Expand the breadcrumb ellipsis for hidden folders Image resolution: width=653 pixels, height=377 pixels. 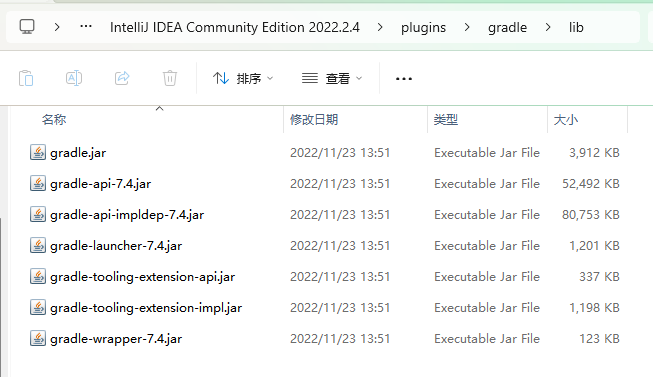[86, 27]
